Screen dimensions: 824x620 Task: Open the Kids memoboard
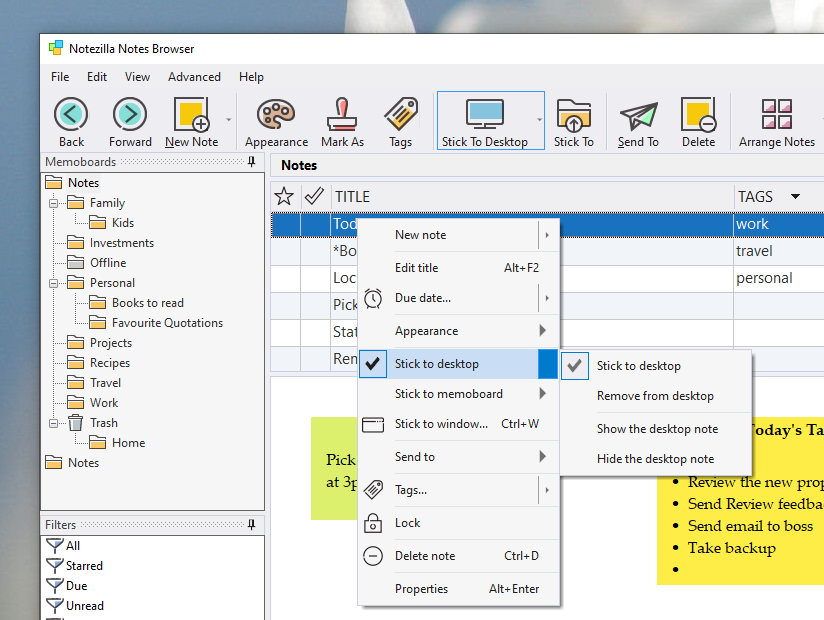(112, 223)
